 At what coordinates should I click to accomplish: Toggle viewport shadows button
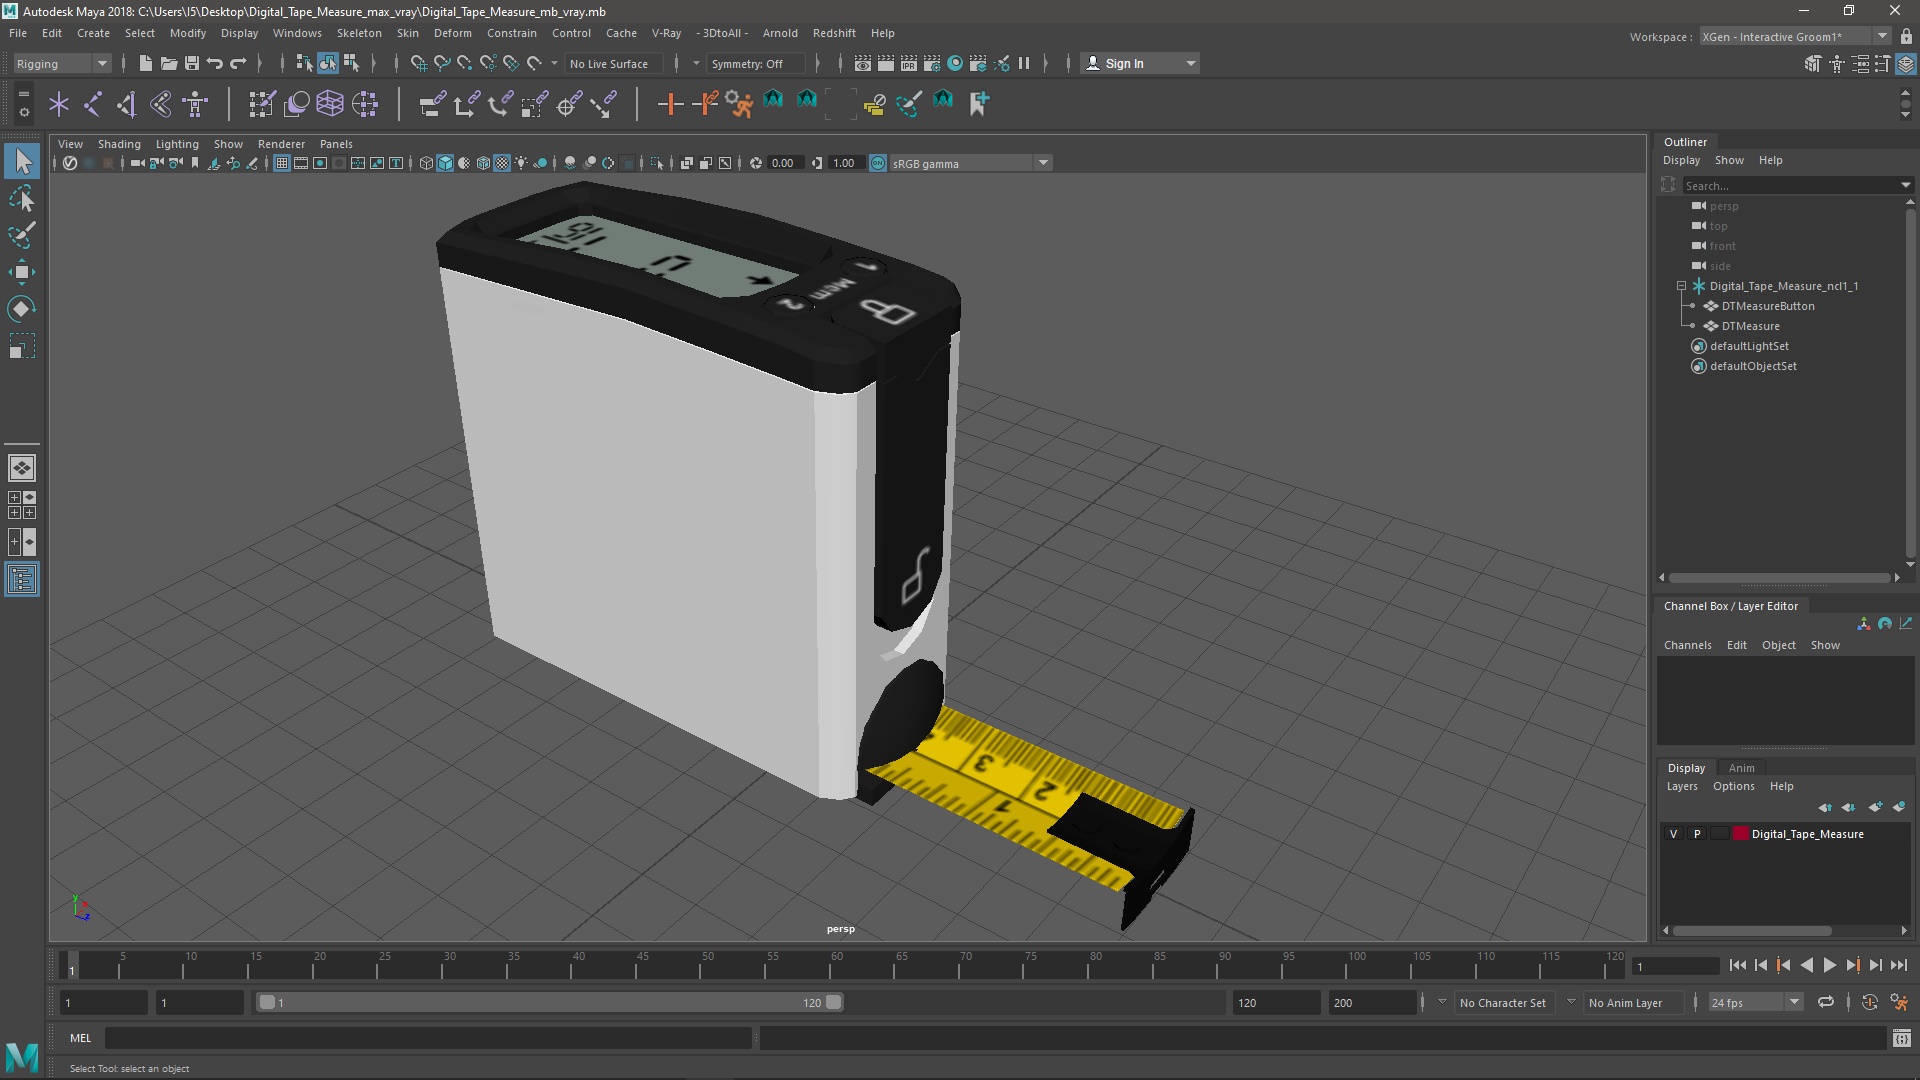pyautogui.click(x=541, y=163)
